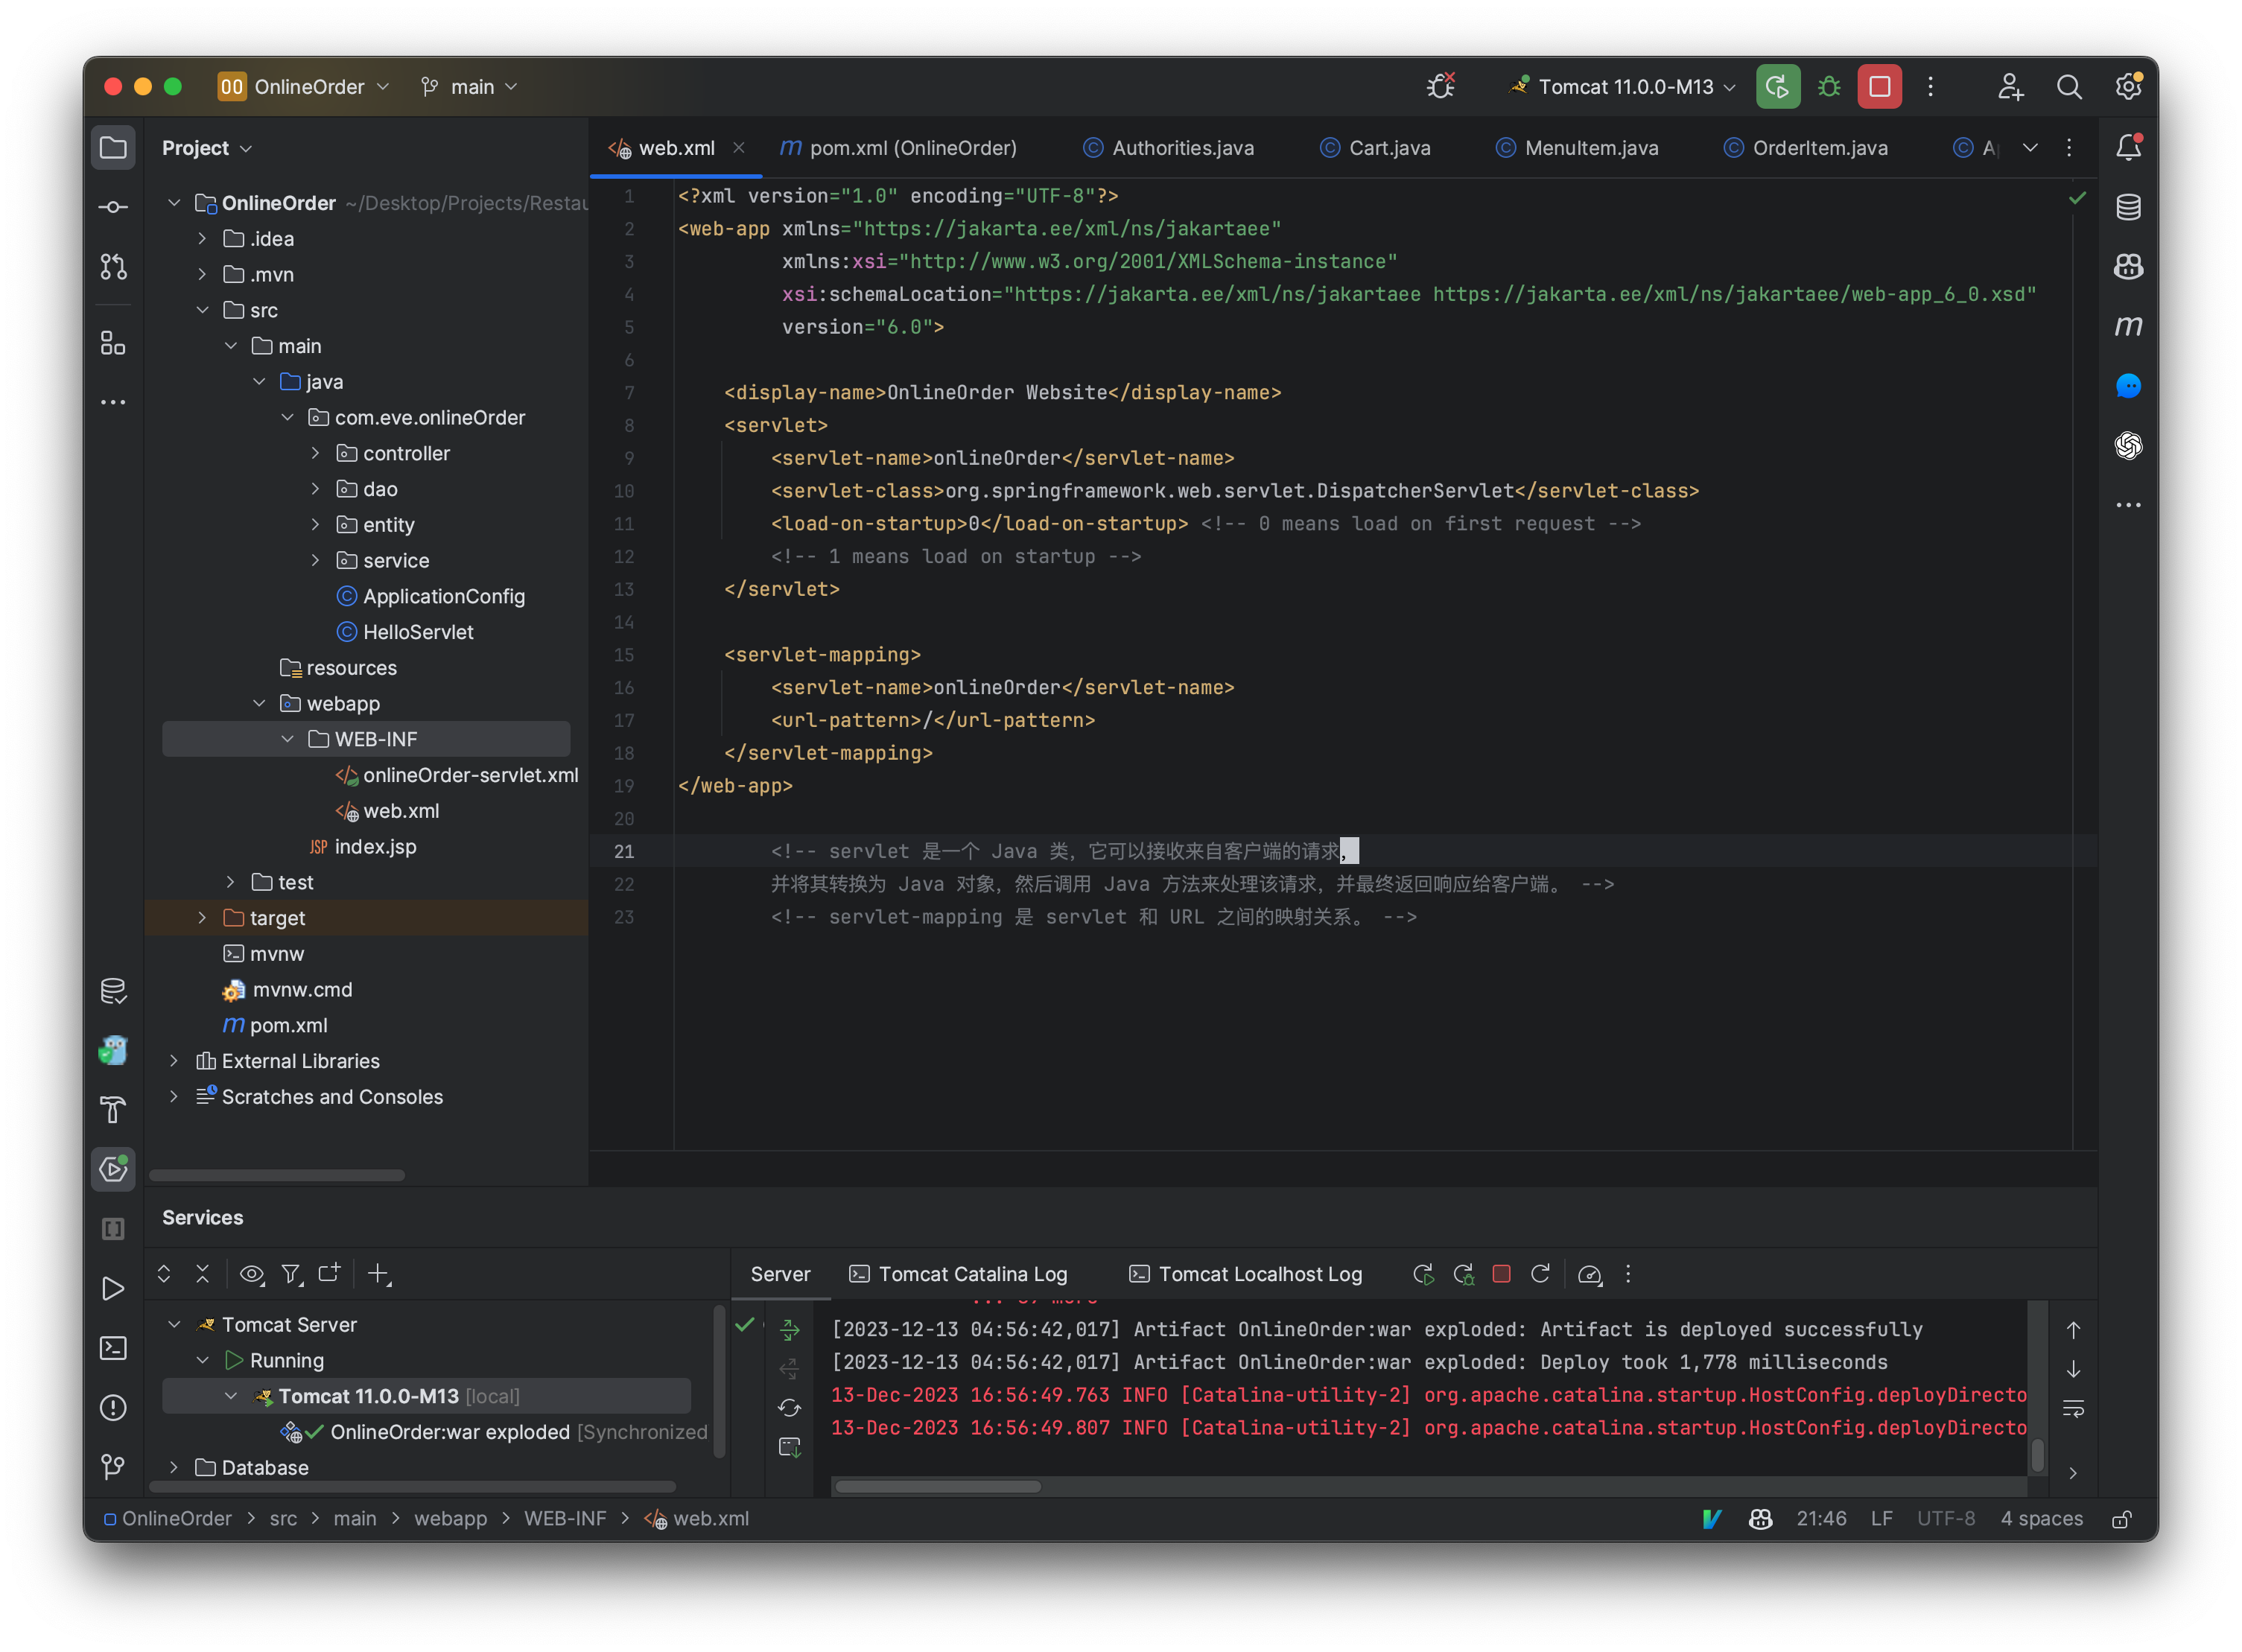
Task: Open the Commit tool window icon
Action: (x=113, y=207)
